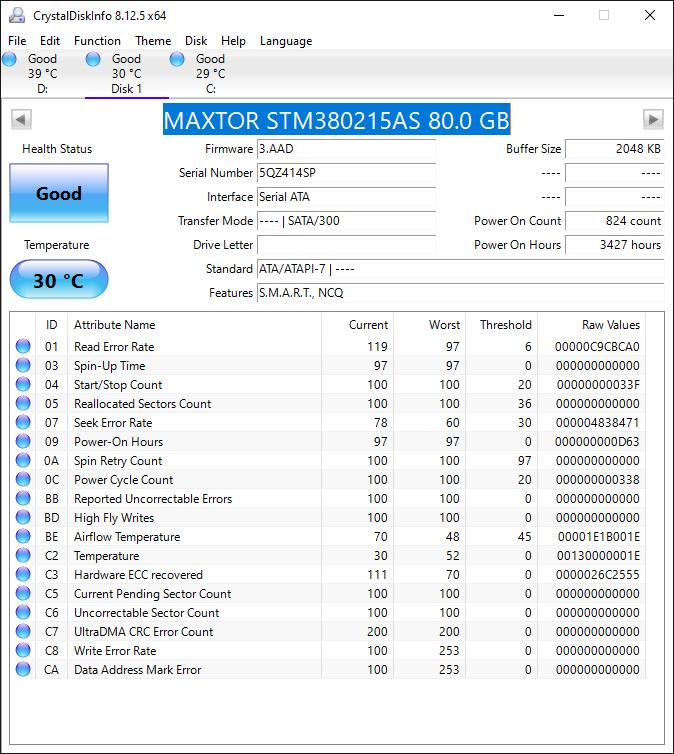Click status orb for Reallocated Sectors Count

[23, 403]
